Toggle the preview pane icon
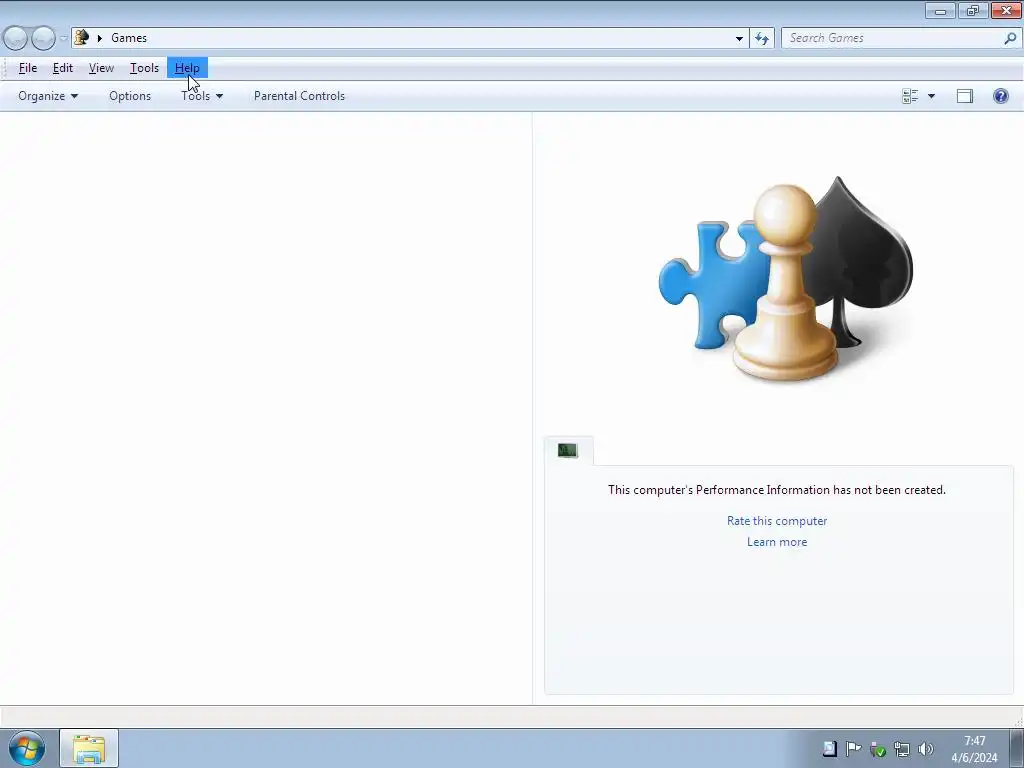This screenshot has width=1024, height=768. pyautogui.click(x=965, y=96)
